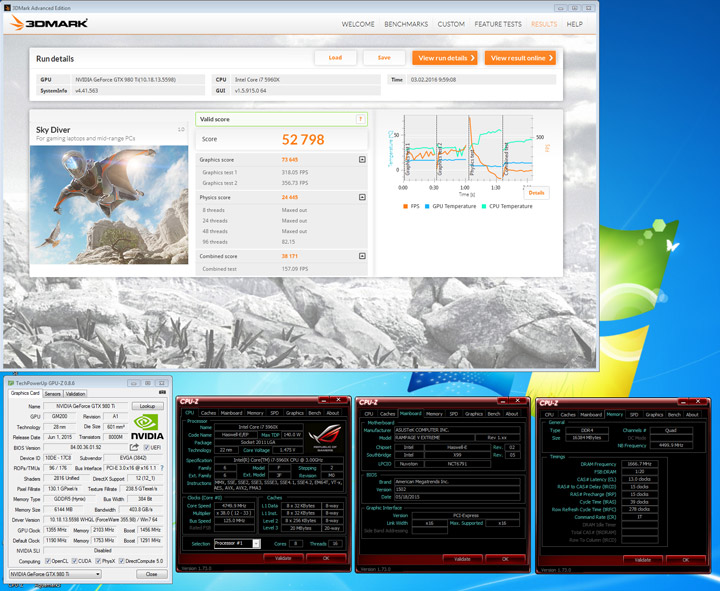Toggle the CUDA checkbox
The width and height of the screenshot is (720, 591).
(x=74, y=561)
